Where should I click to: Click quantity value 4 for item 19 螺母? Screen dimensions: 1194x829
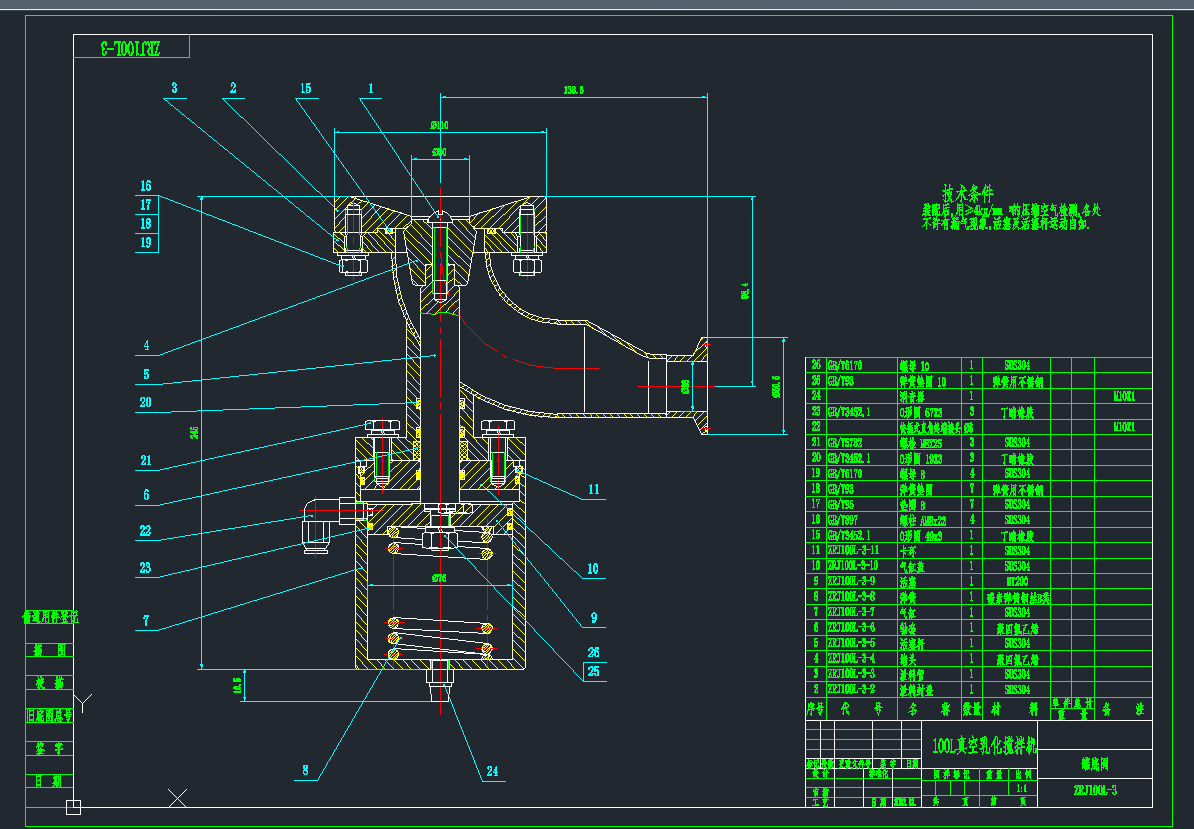click(970, 474)
